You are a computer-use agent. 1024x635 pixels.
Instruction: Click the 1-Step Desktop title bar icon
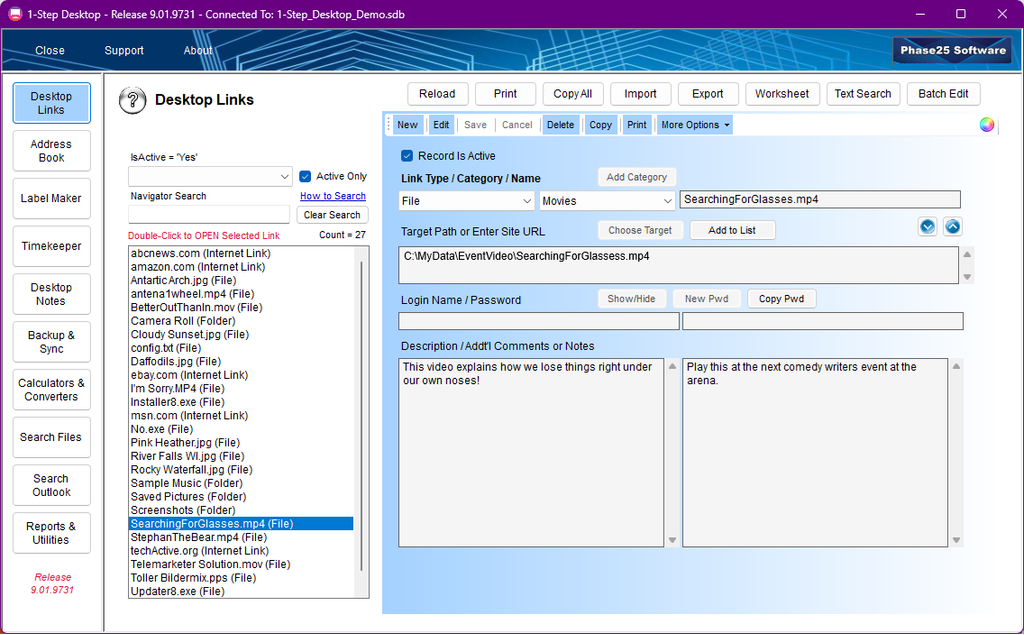click(x=15, y=14)
